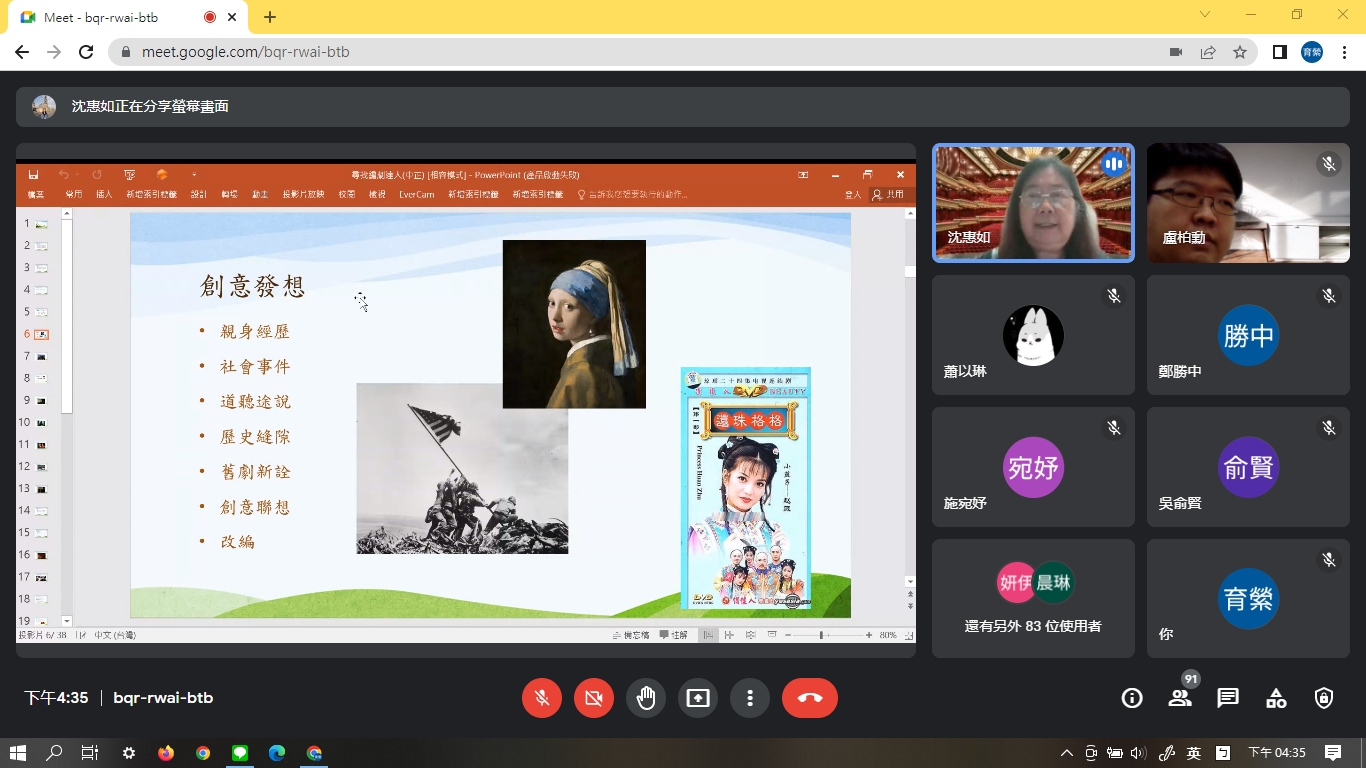
Task: Expand Customize Quick Access Toolbar arrow
Action: (194, 175)
